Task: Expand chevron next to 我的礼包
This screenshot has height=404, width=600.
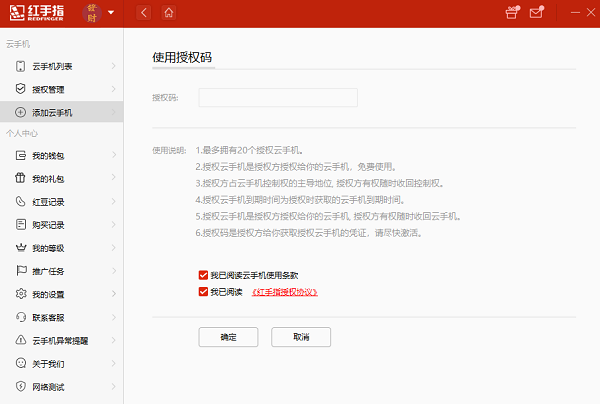Action: tap(114, 177)
